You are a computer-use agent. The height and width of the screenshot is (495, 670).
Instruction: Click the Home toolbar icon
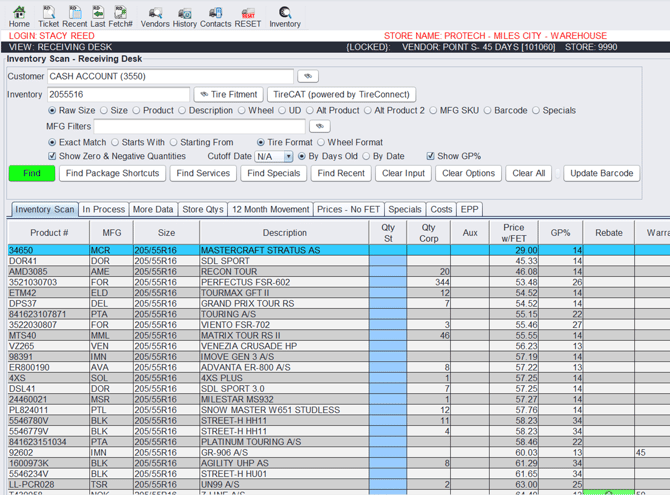point(18,14)
